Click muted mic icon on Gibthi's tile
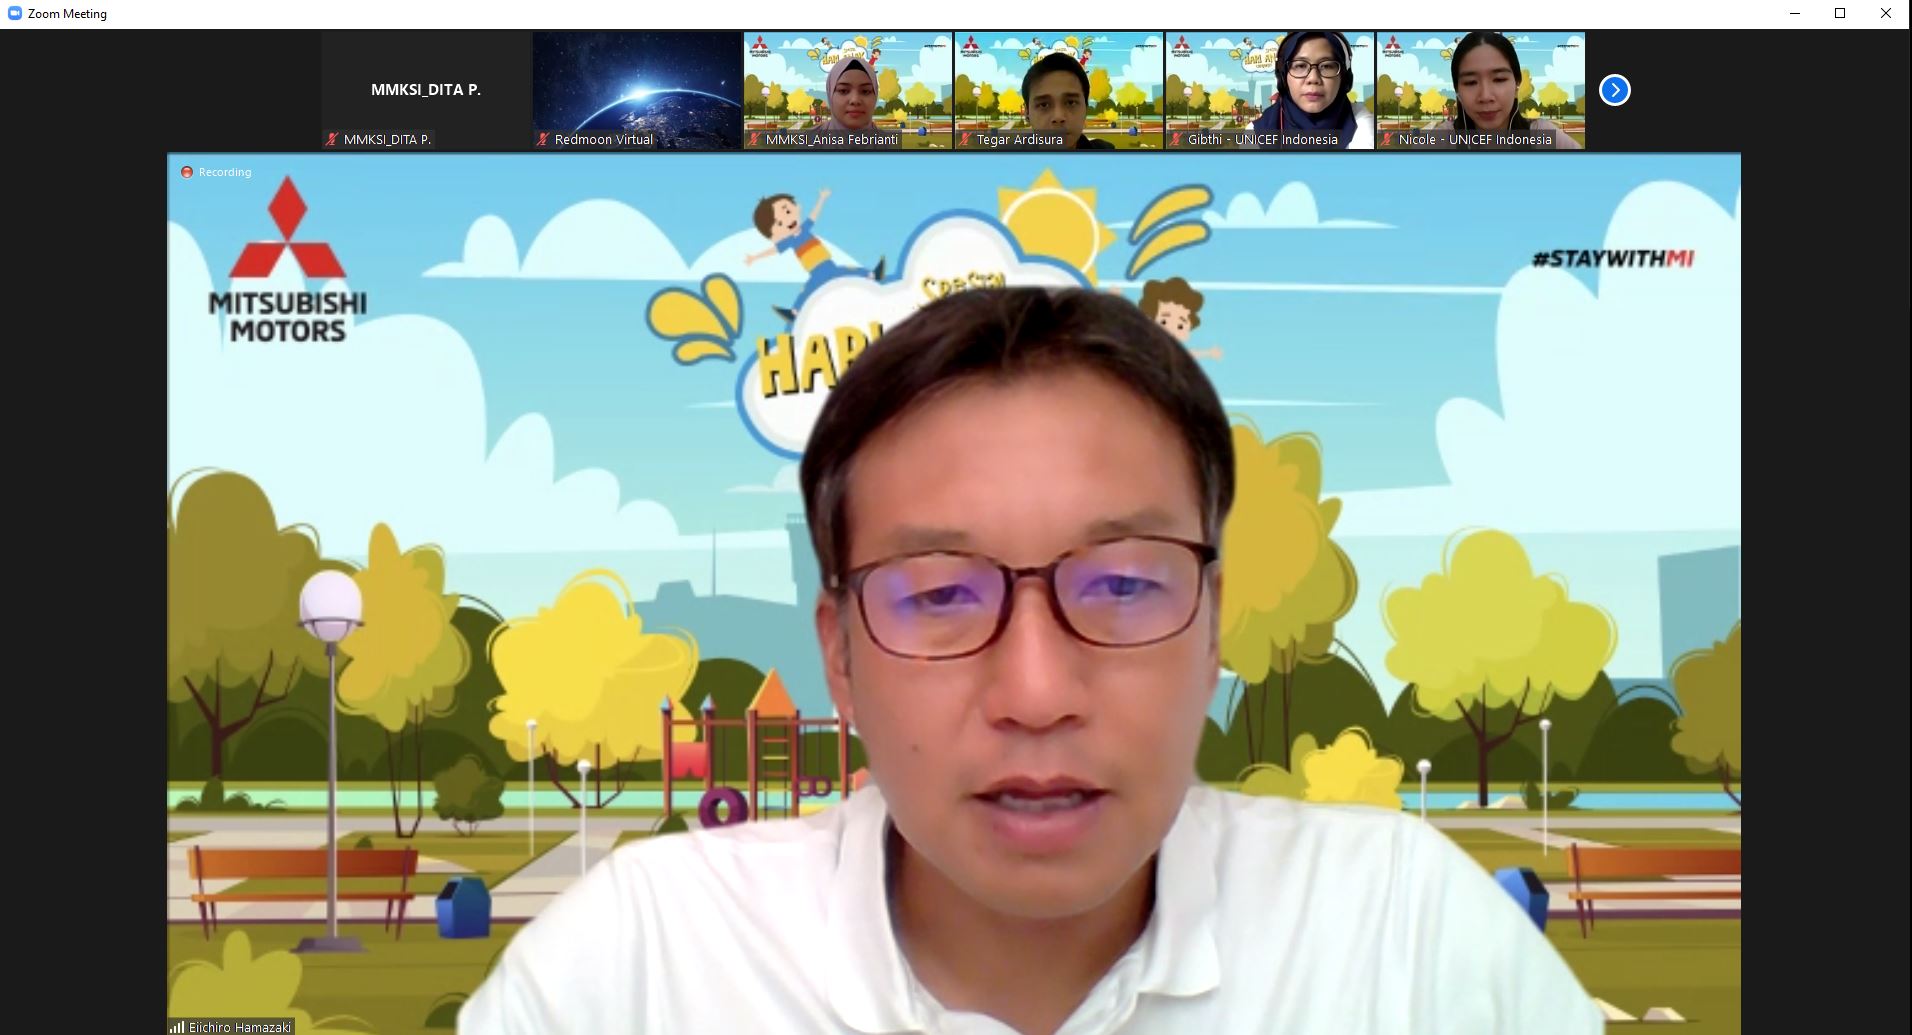This screenshot has height=1035, width=1912. pos(1176,140)
